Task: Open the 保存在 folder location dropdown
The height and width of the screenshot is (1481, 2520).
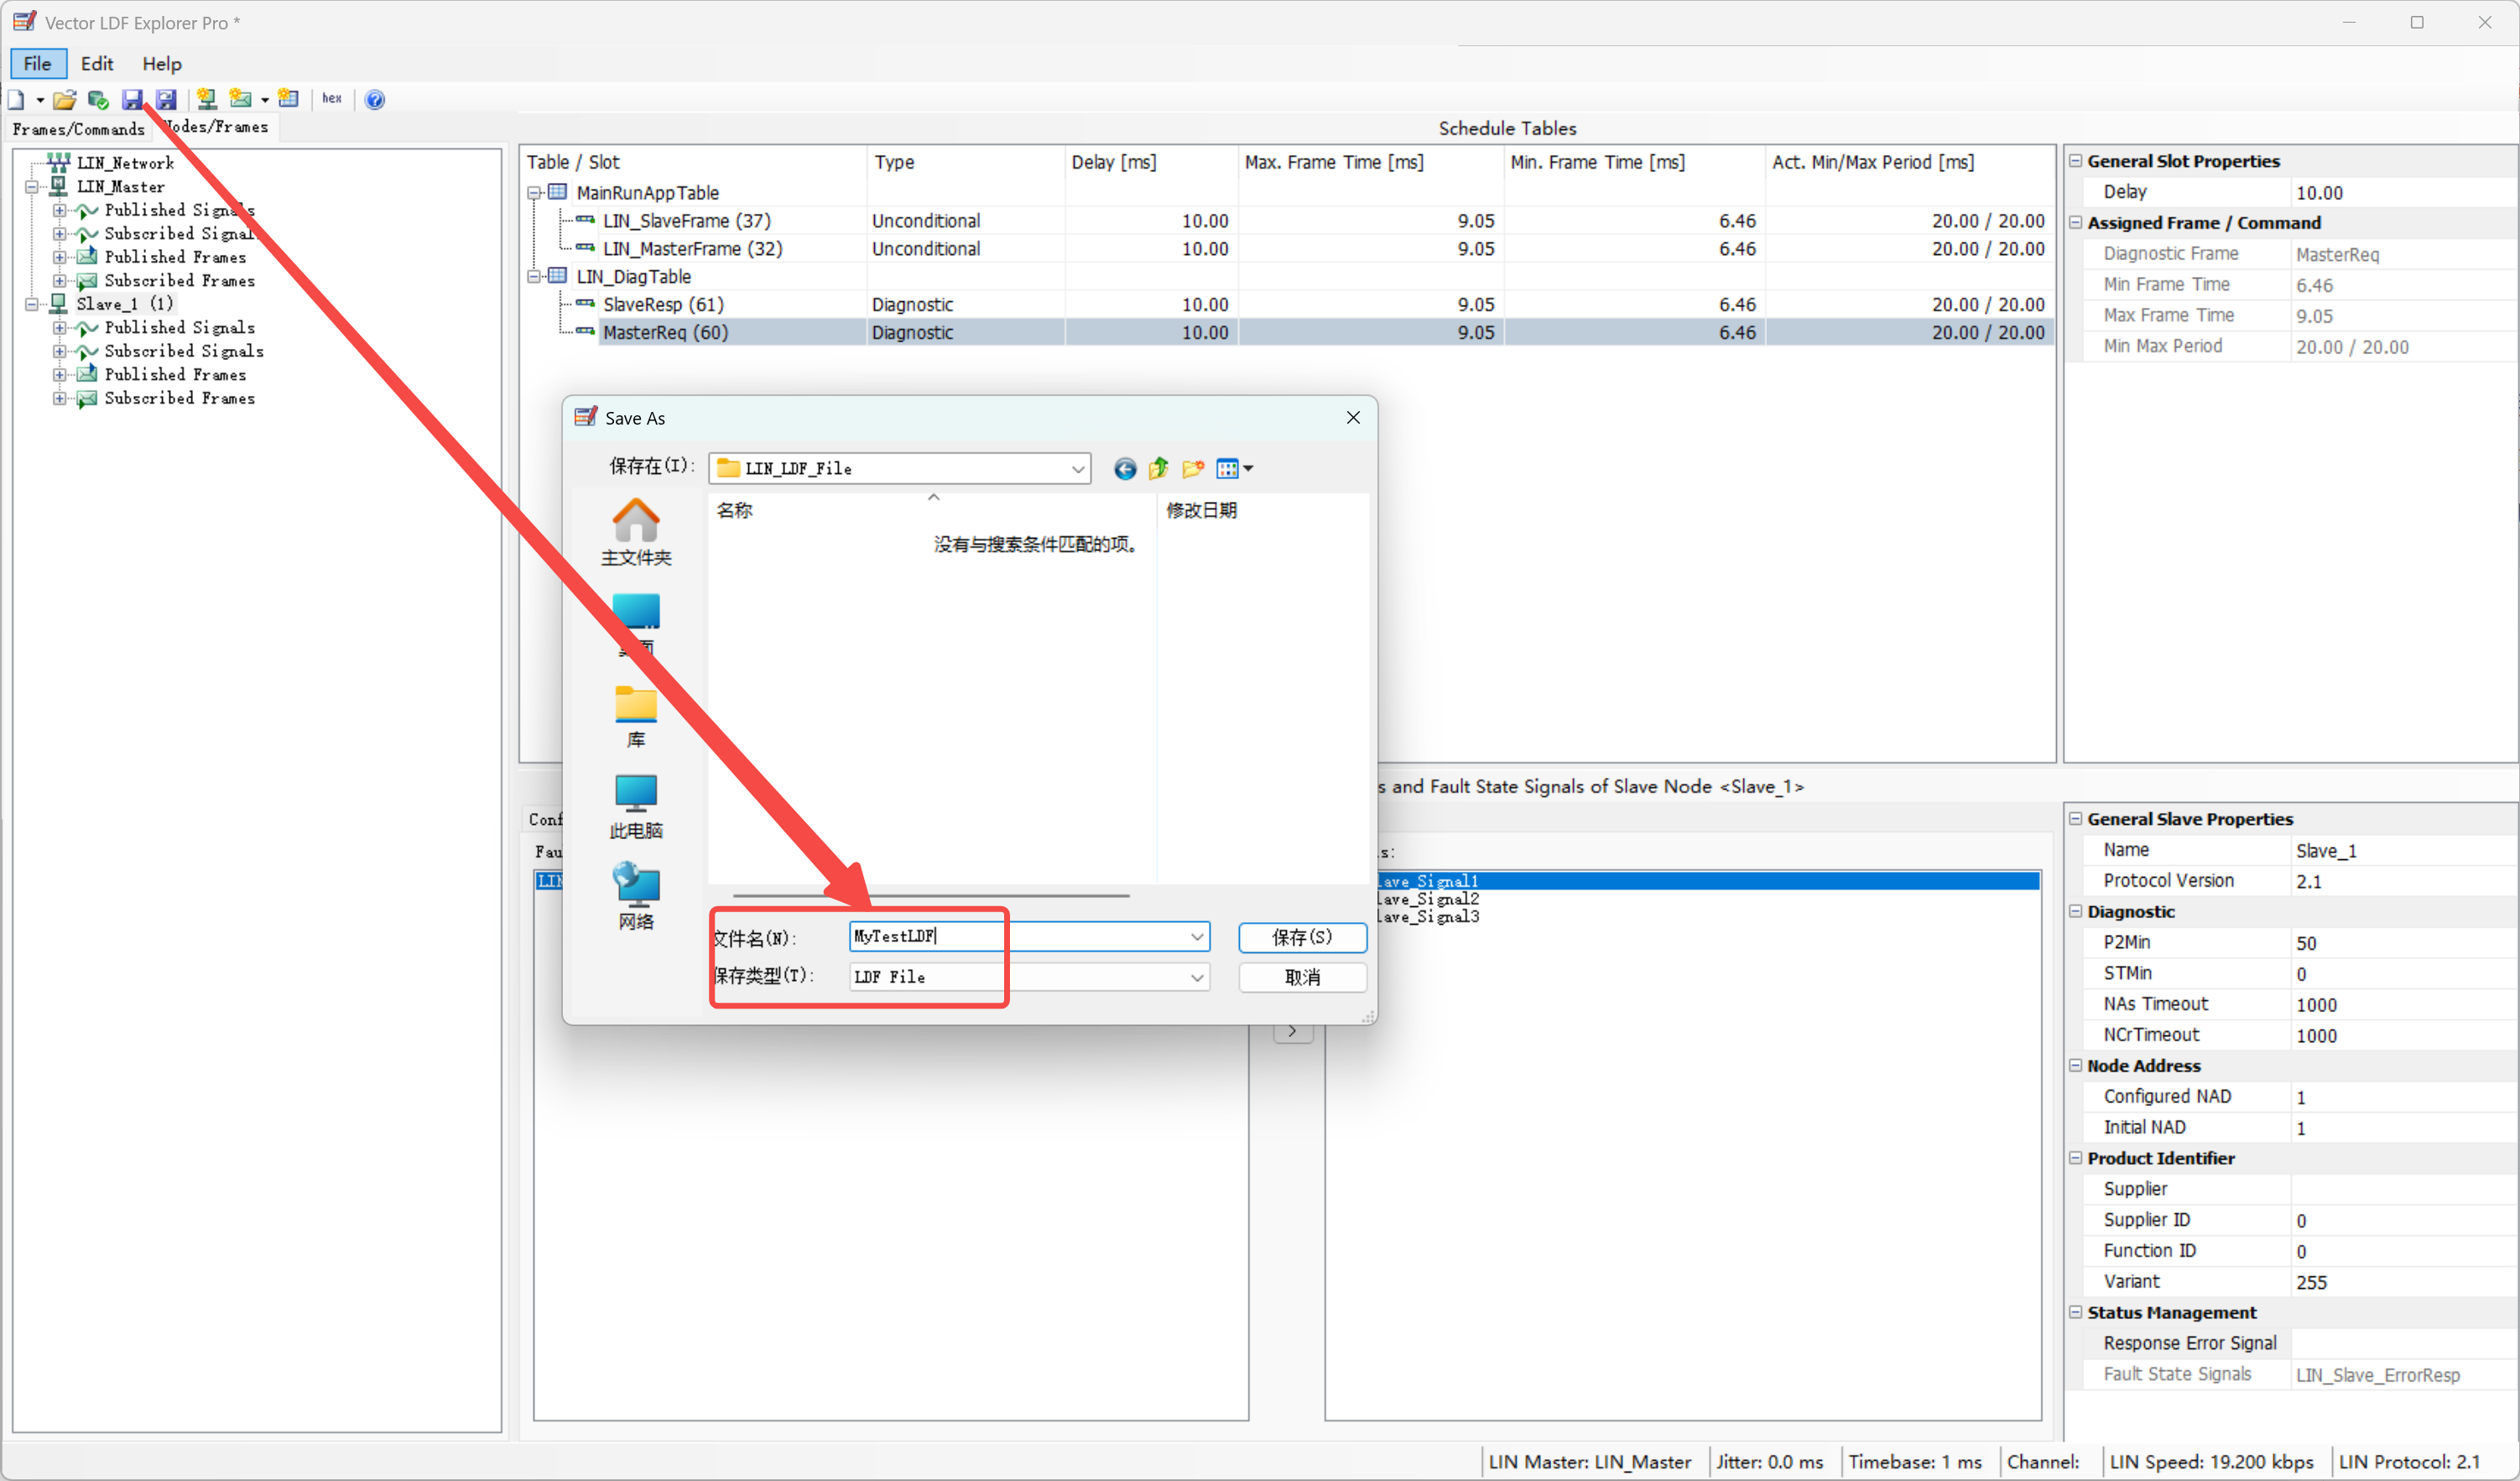Action: pyautogui.click(x=1078, y=469)
